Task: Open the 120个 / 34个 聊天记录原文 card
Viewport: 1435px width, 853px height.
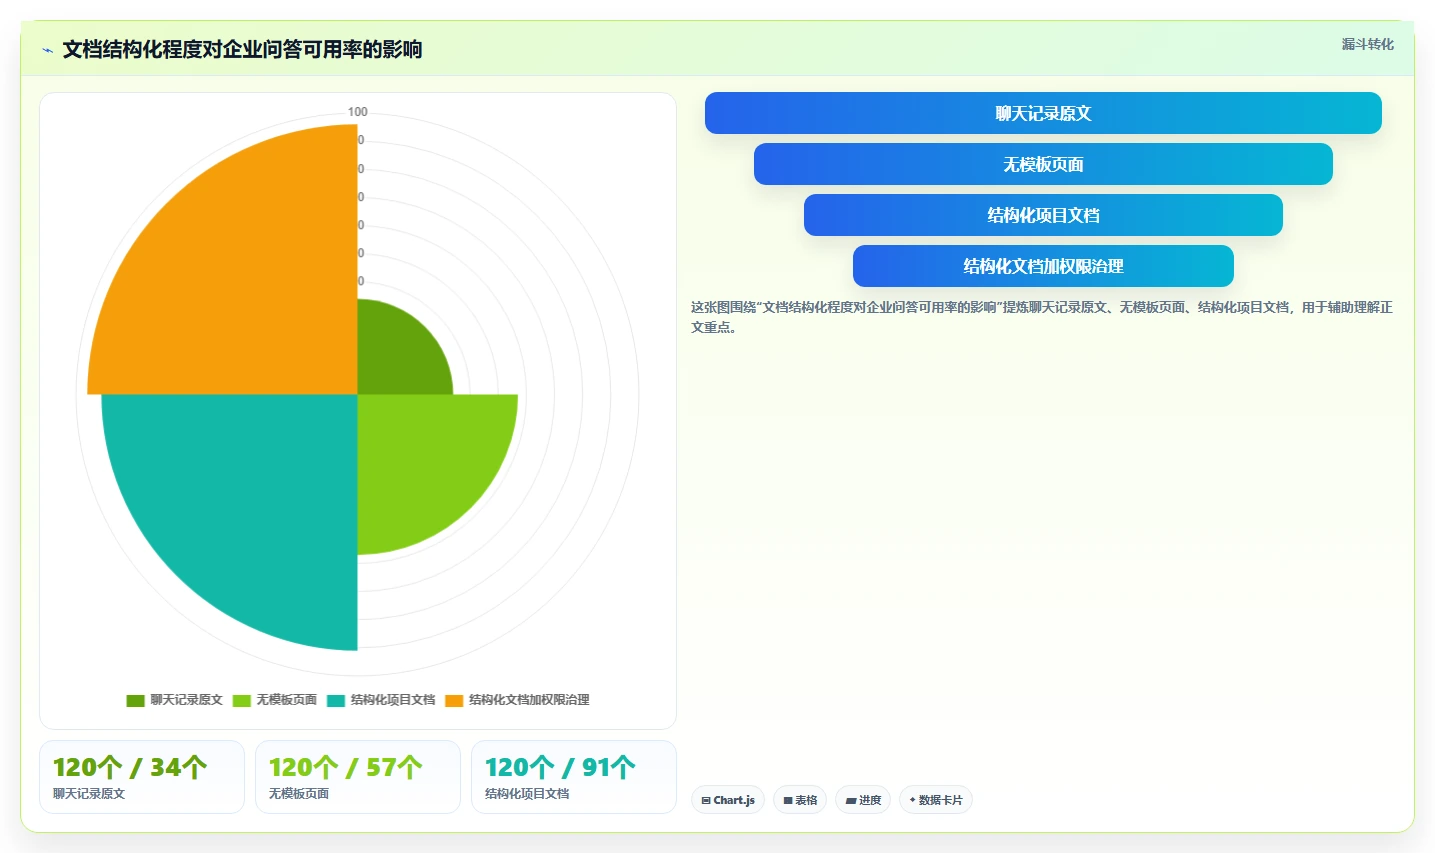Action: pos(142,777)
